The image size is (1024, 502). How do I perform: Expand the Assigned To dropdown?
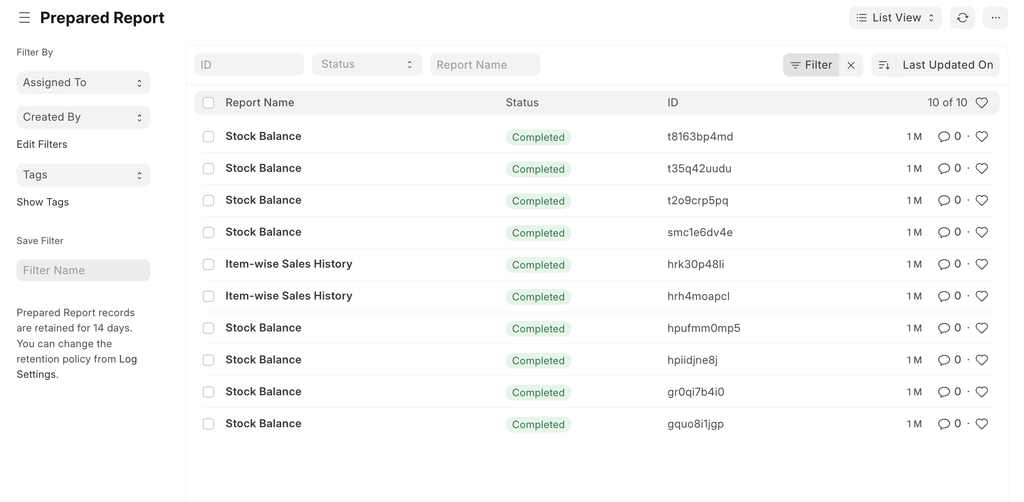click(83, 83)
